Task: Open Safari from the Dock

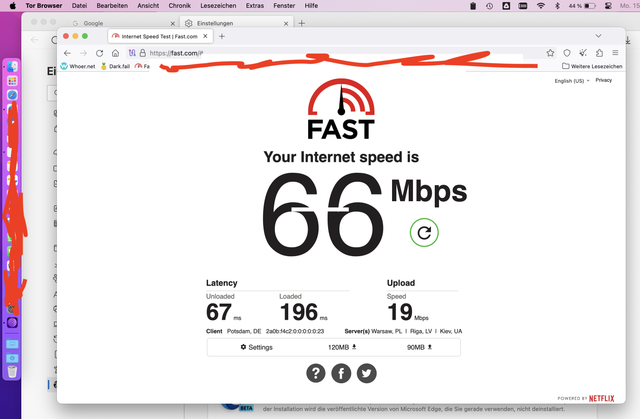Action: (x=12, y=95)
